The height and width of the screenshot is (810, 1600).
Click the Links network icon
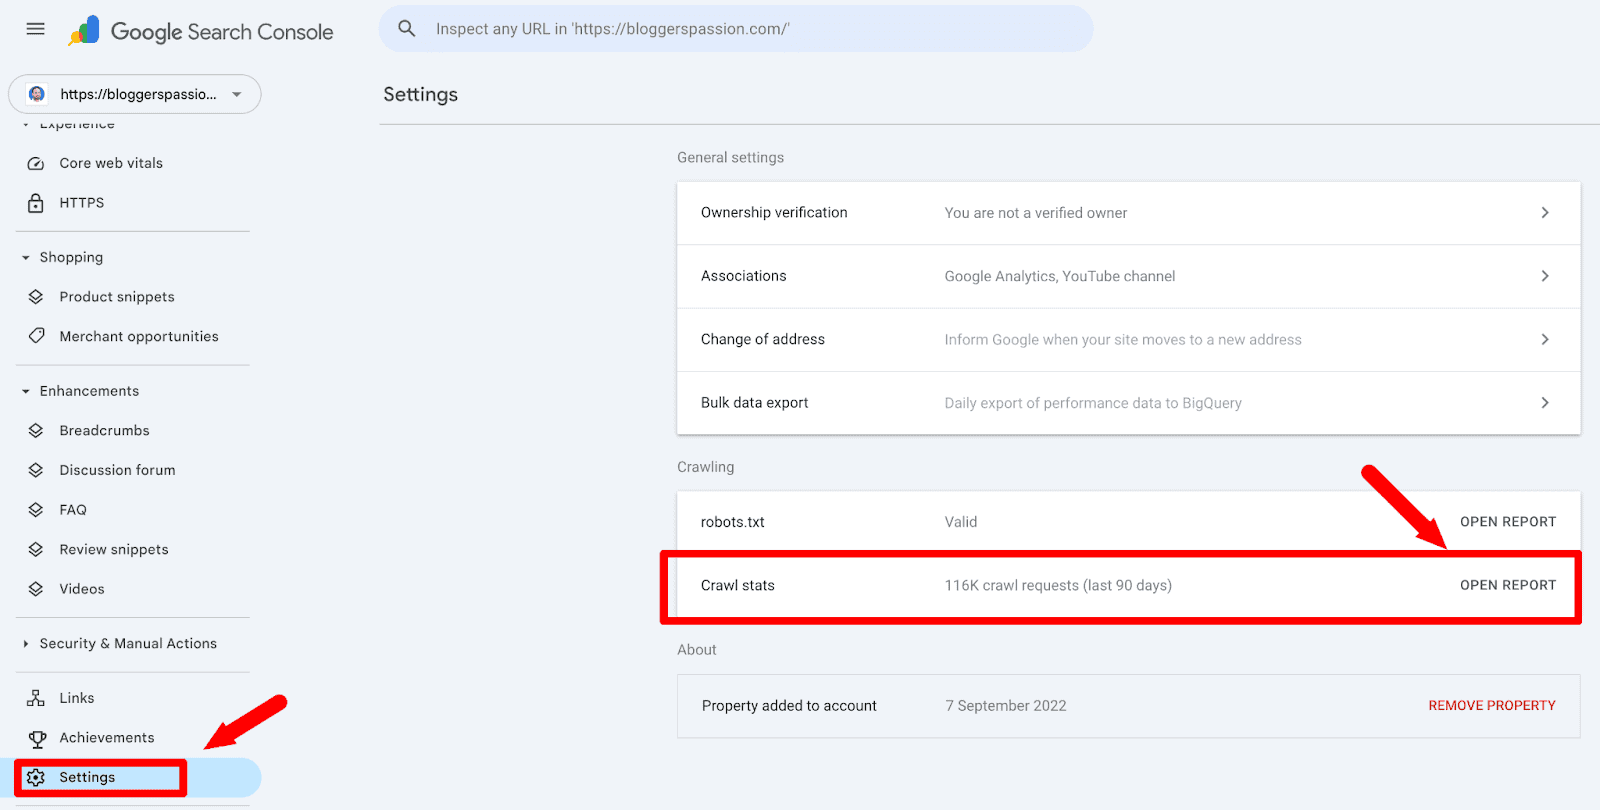36,698
